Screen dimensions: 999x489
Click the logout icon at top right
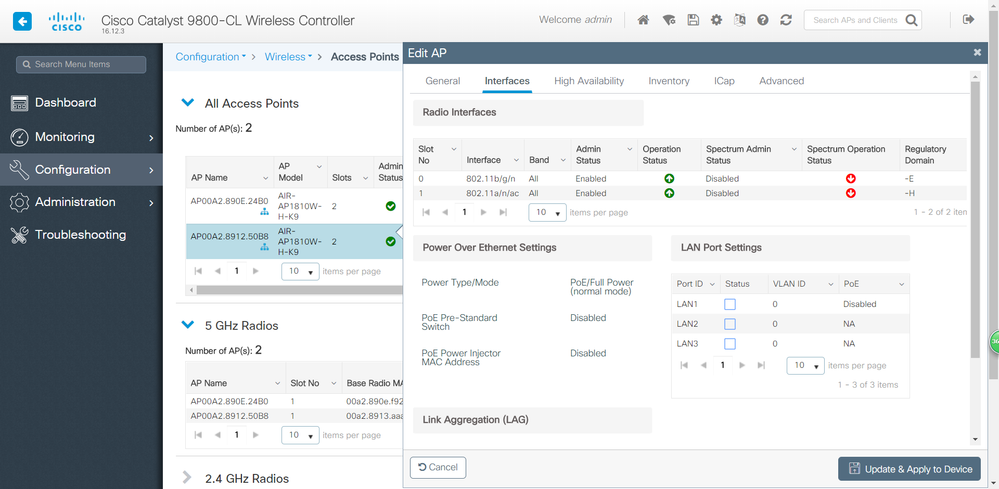(968, 20)
